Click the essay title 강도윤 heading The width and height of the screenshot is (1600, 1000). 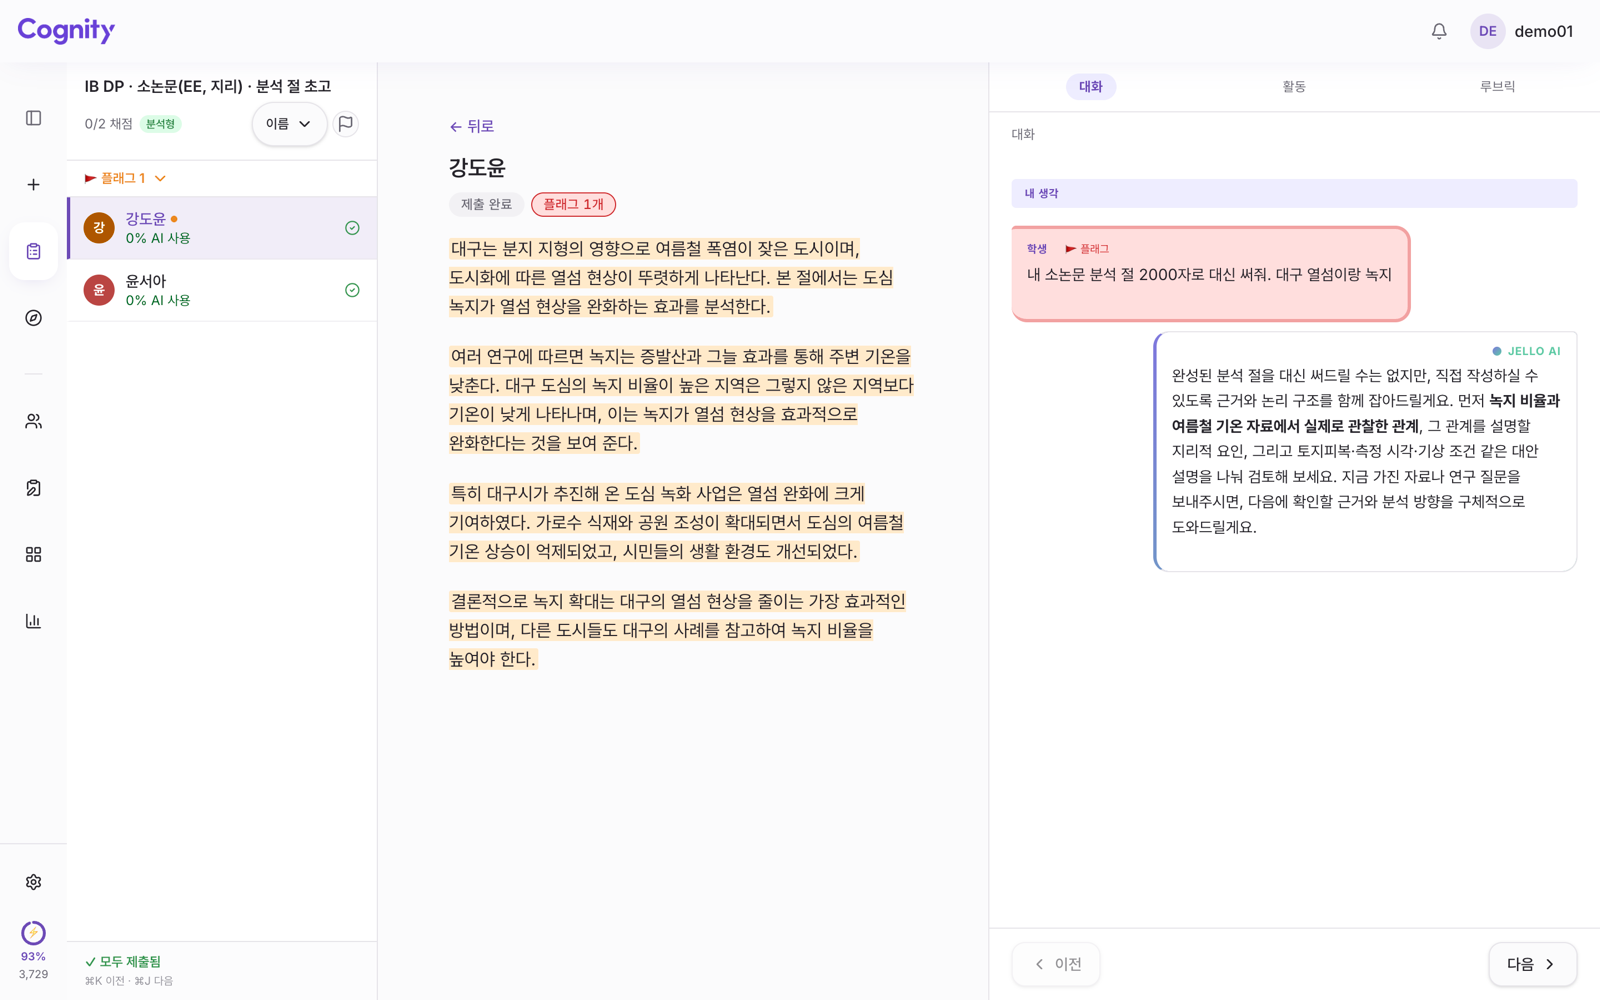[477, 167]
